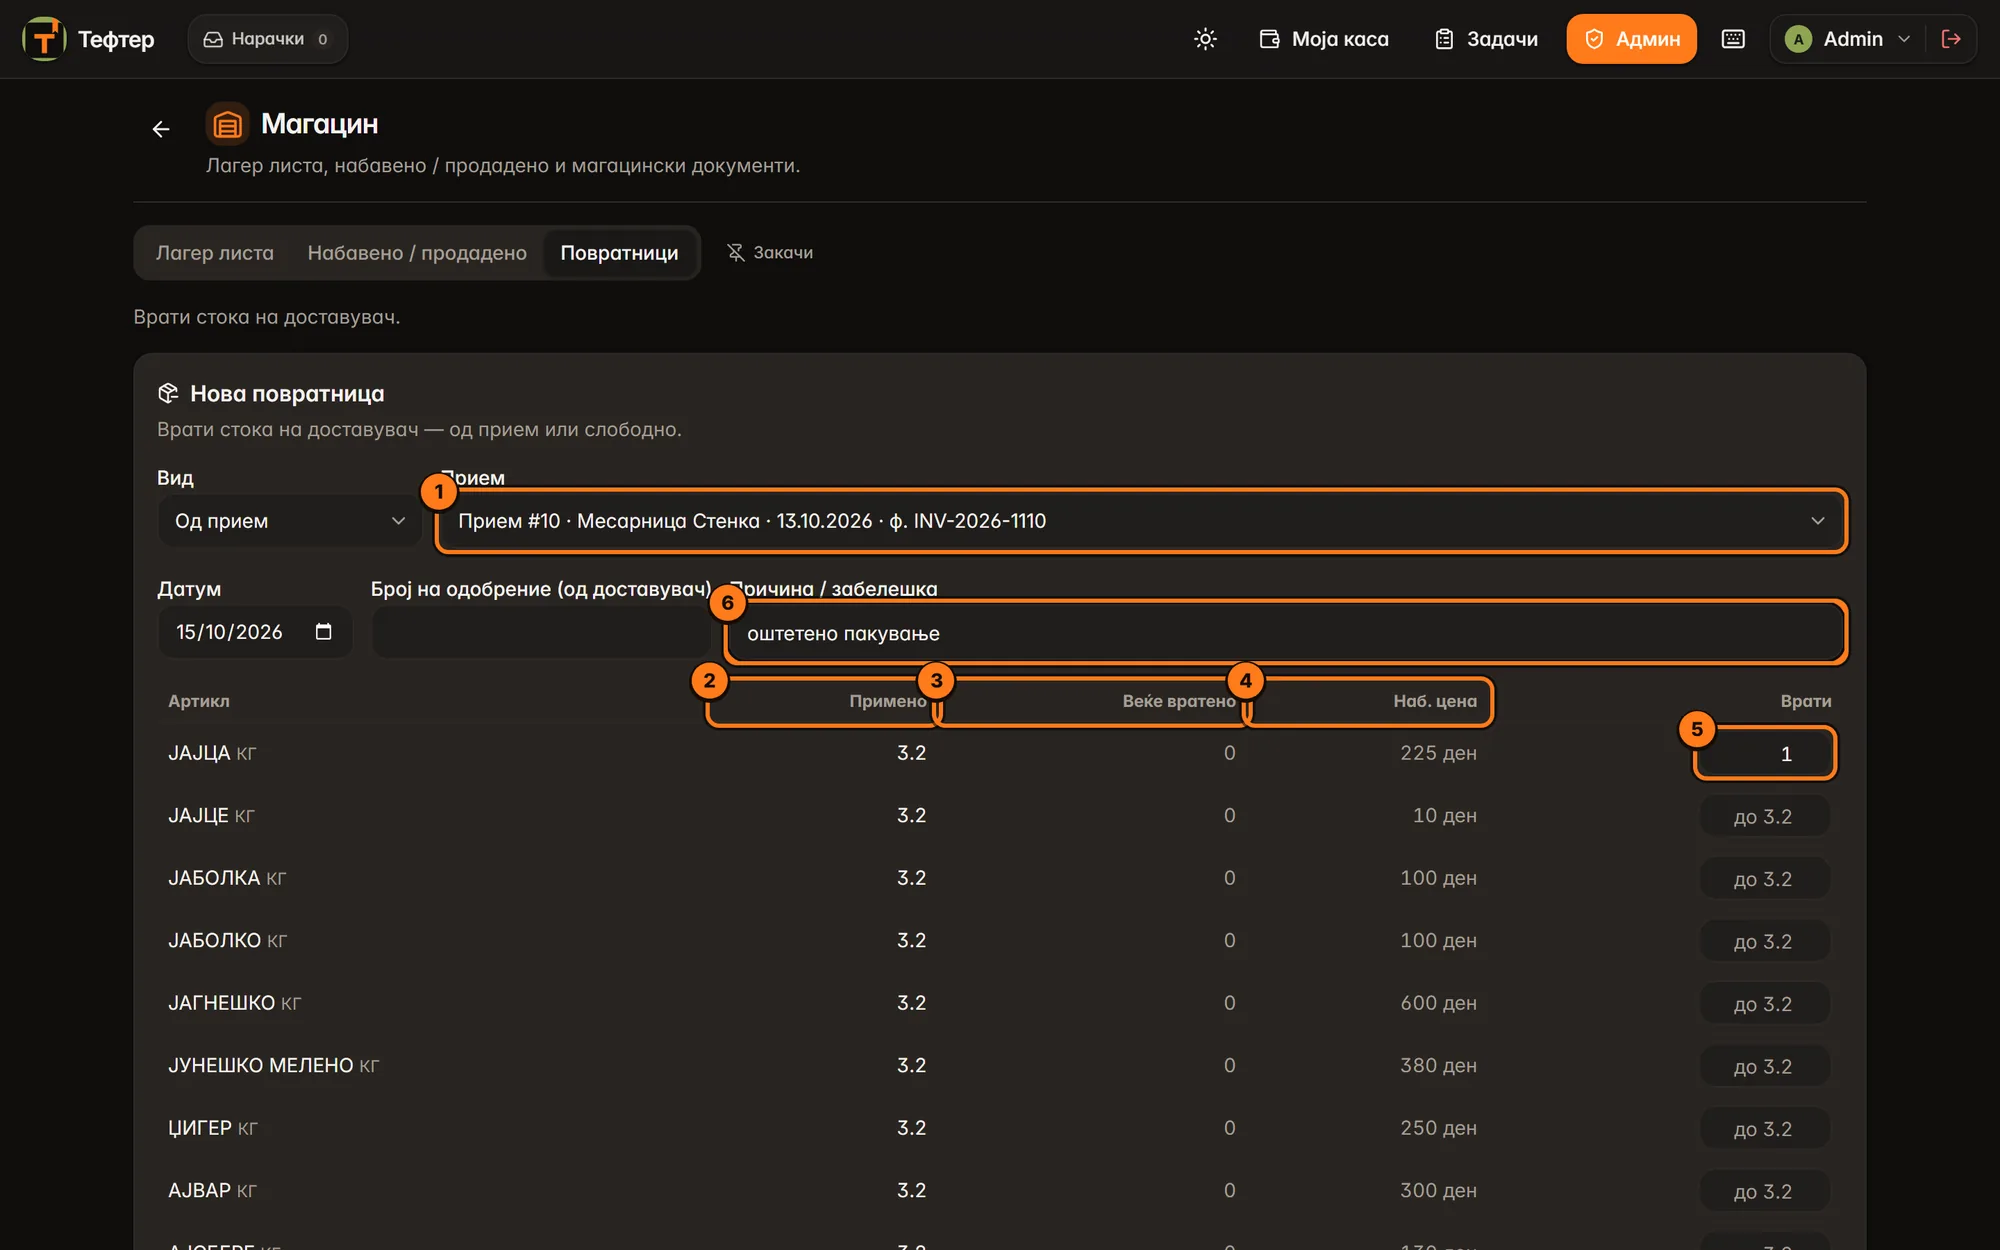Screen dimensions: 2000x1250
Task: Select the ЈАГНЕШКО article name
Action: (221, 1002)
